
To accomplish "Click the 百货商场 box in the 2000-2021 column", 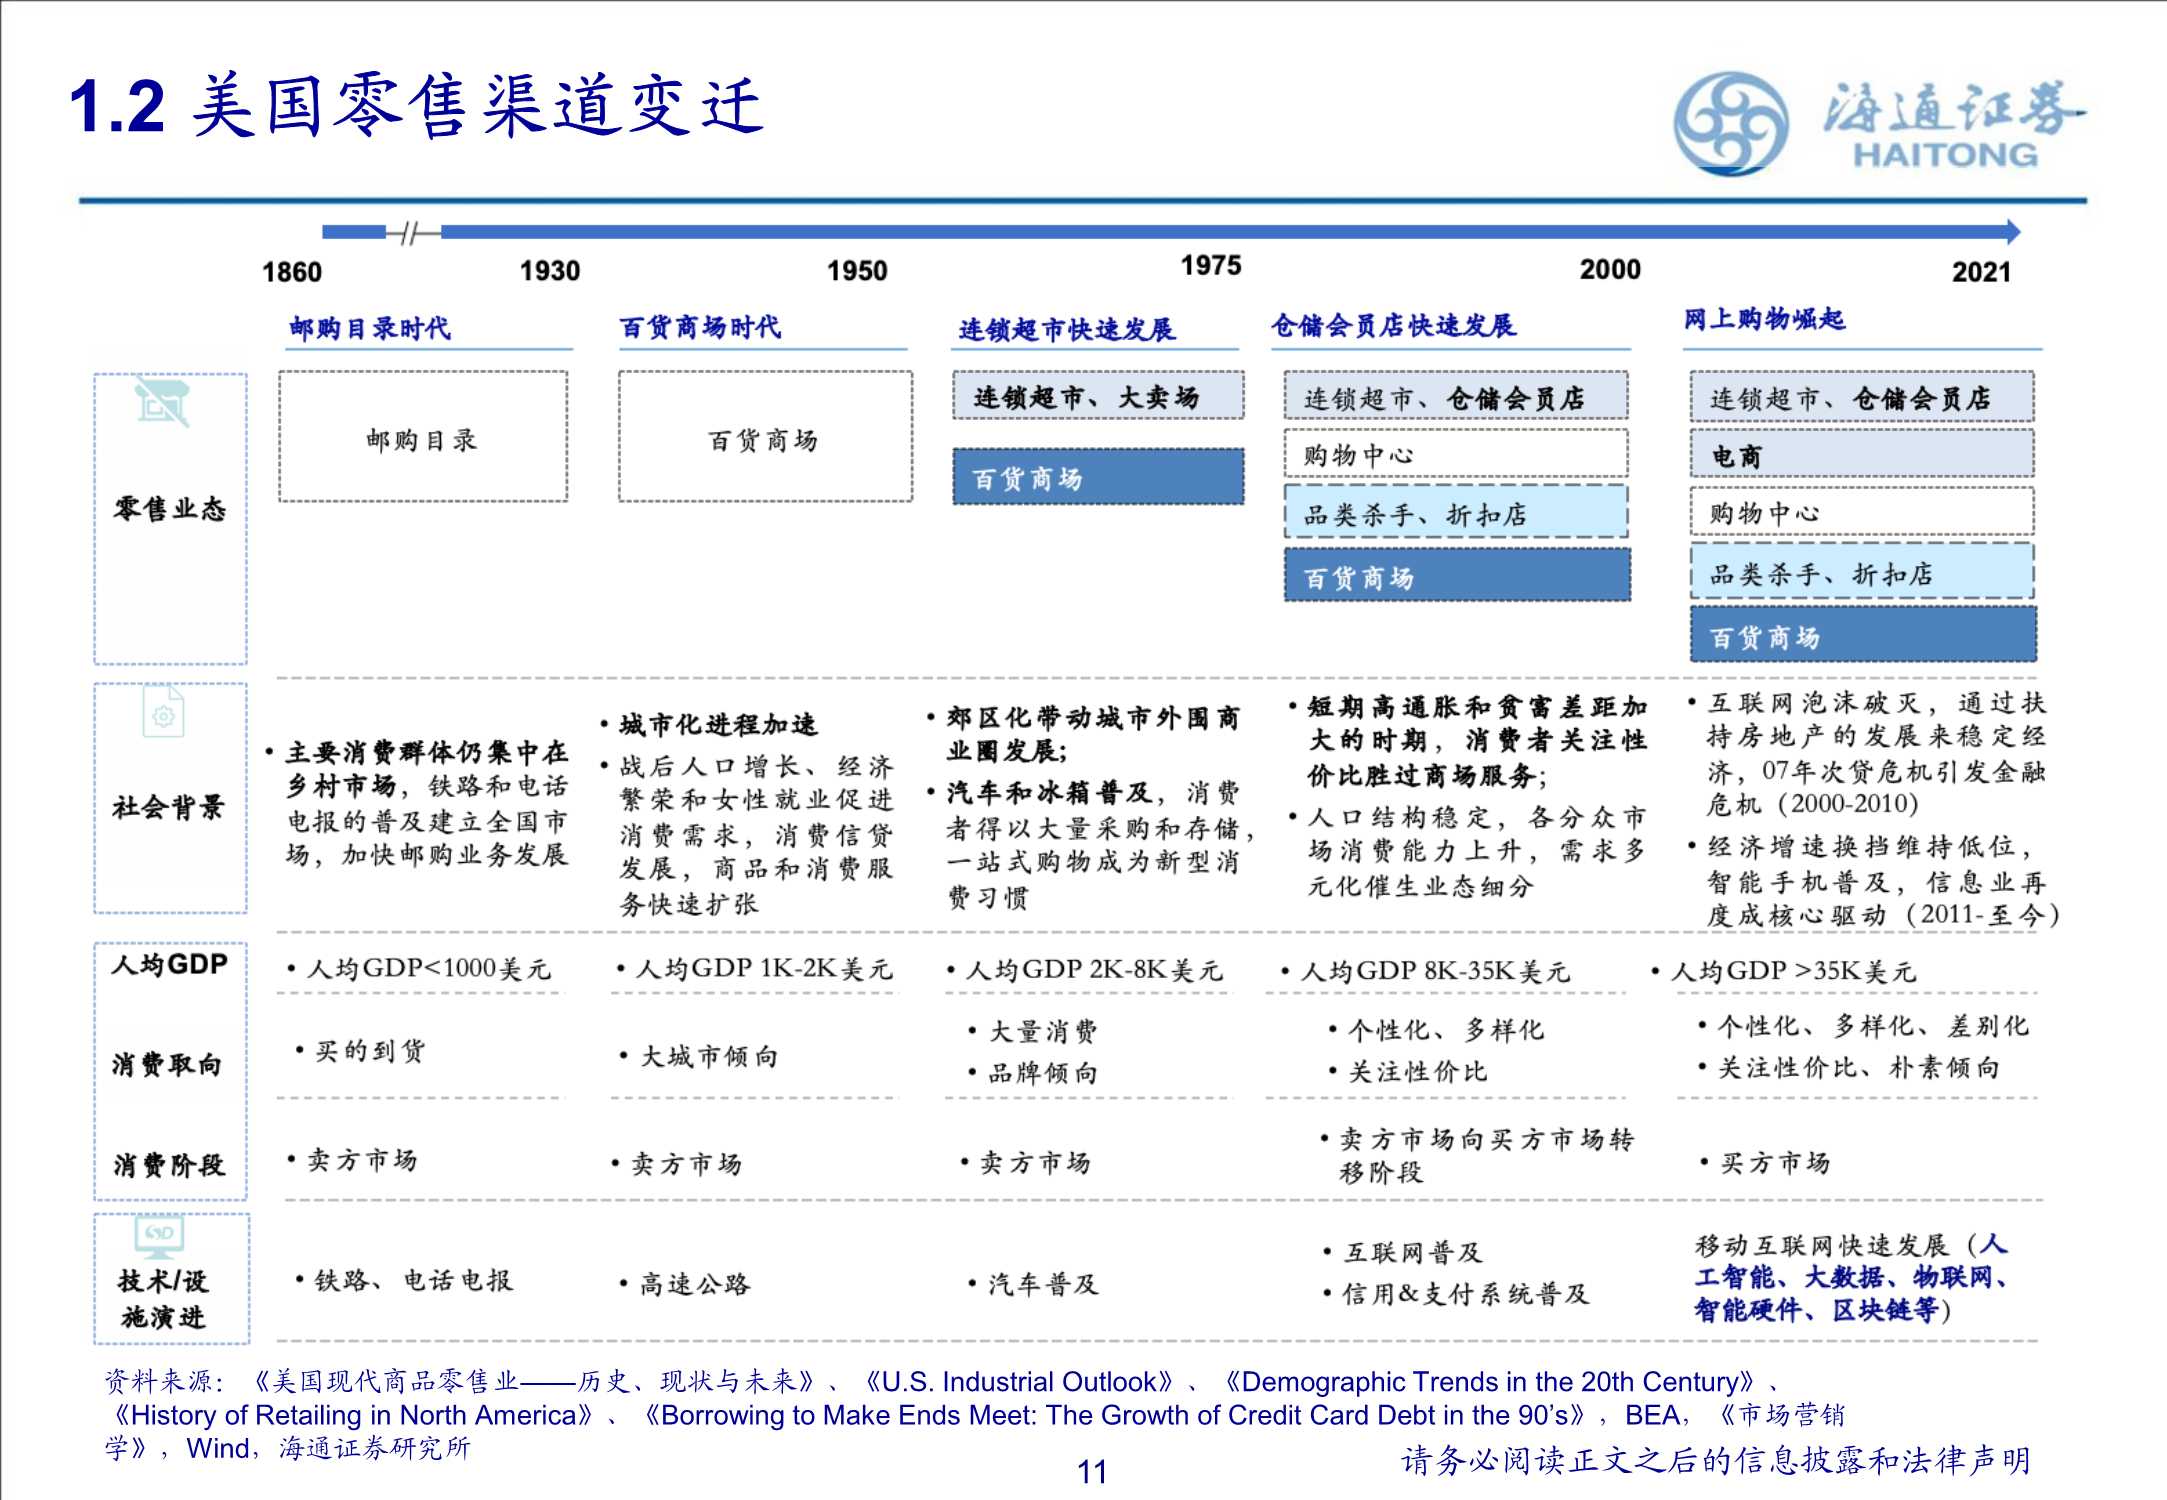I will tap(1863, 635).
